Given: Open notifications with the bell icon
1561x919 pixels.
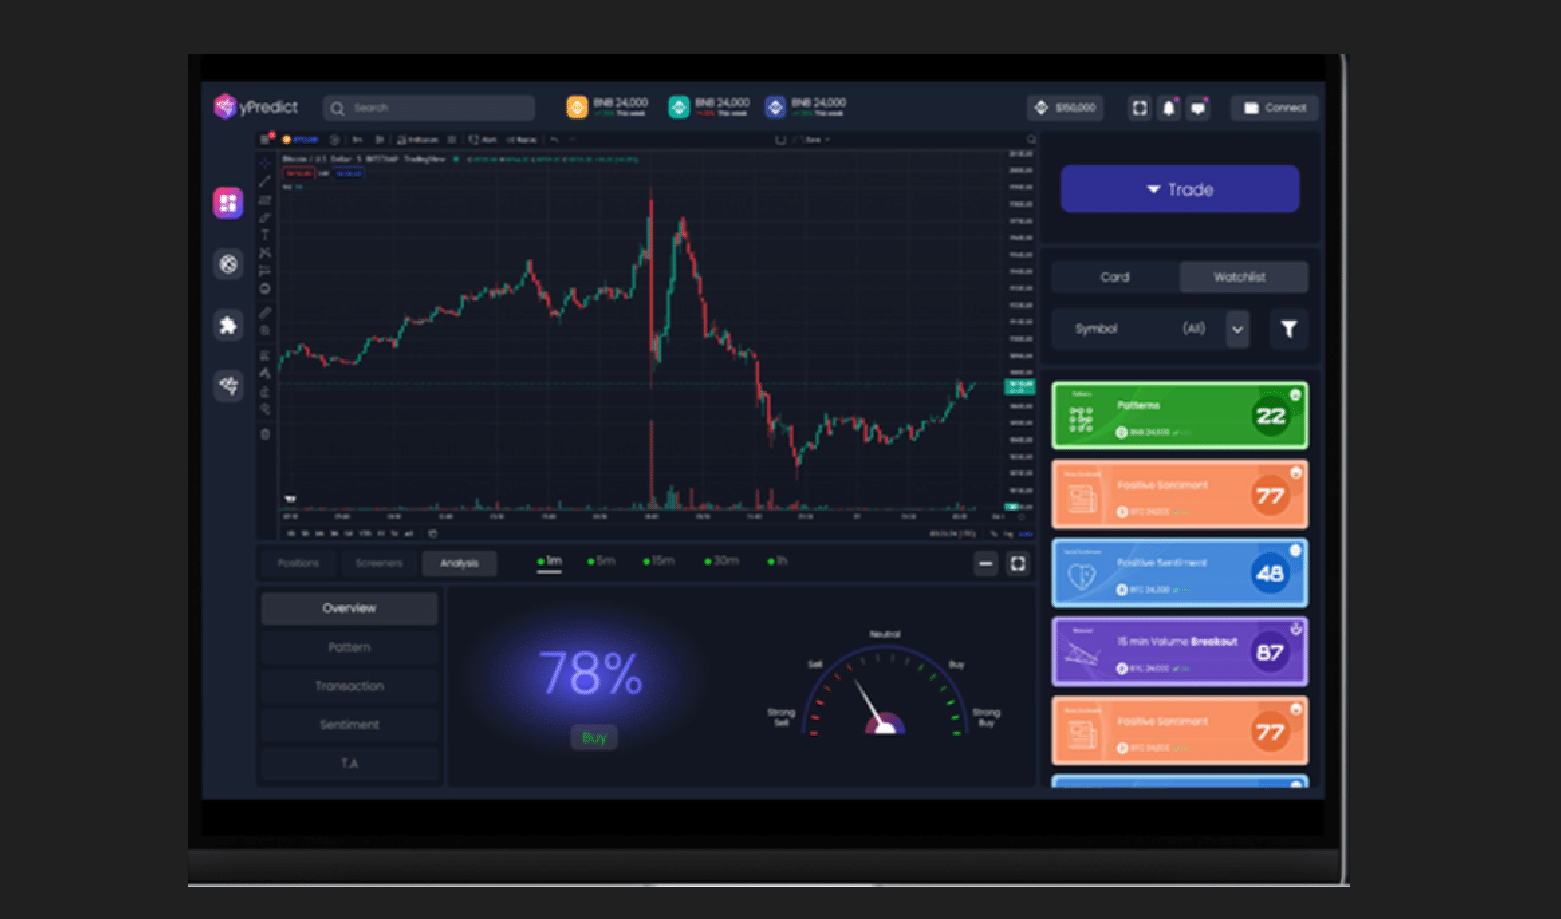Looking at the screenshot, I should (x=1168, y=108).
